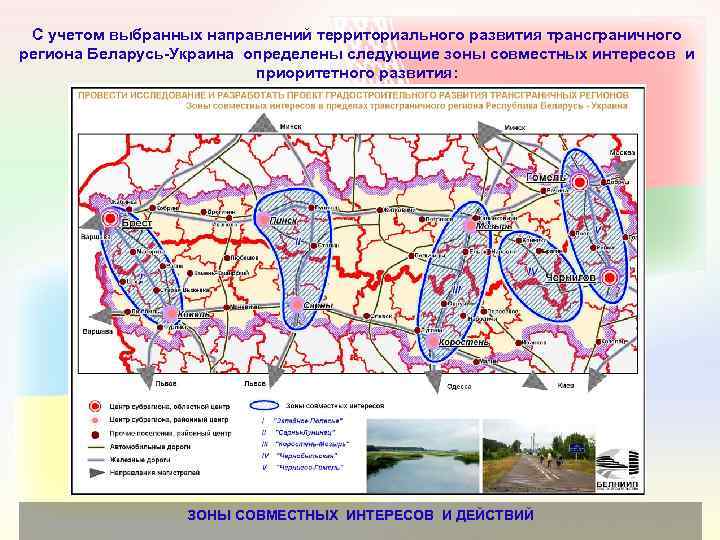Click the Чернигов regional center marker
The width and height of the screenshot is (720, 540).
(x=610, y=277)
